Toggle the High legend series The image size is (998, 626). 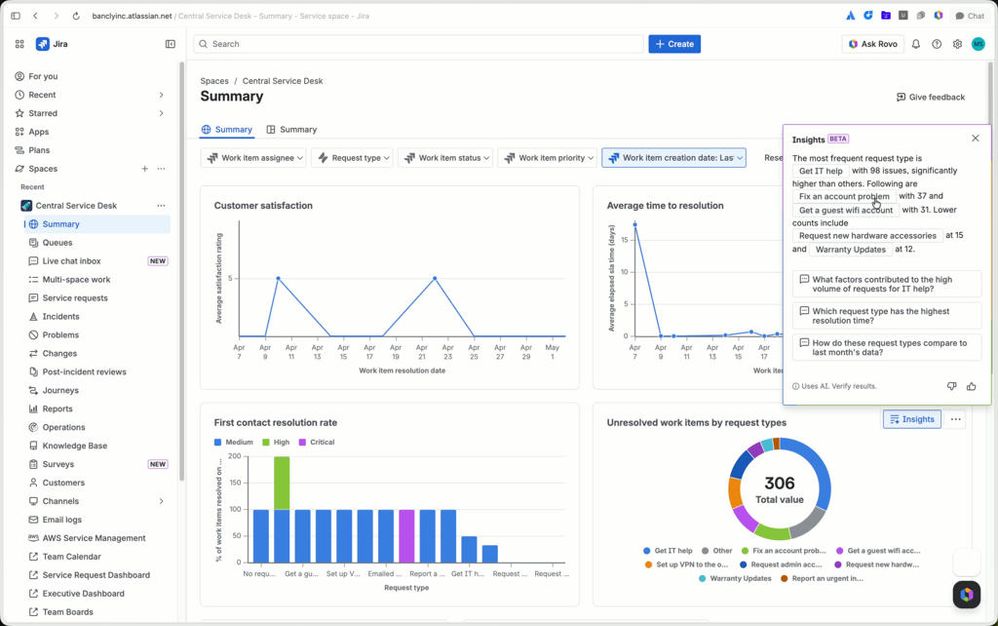click(276, 442)
